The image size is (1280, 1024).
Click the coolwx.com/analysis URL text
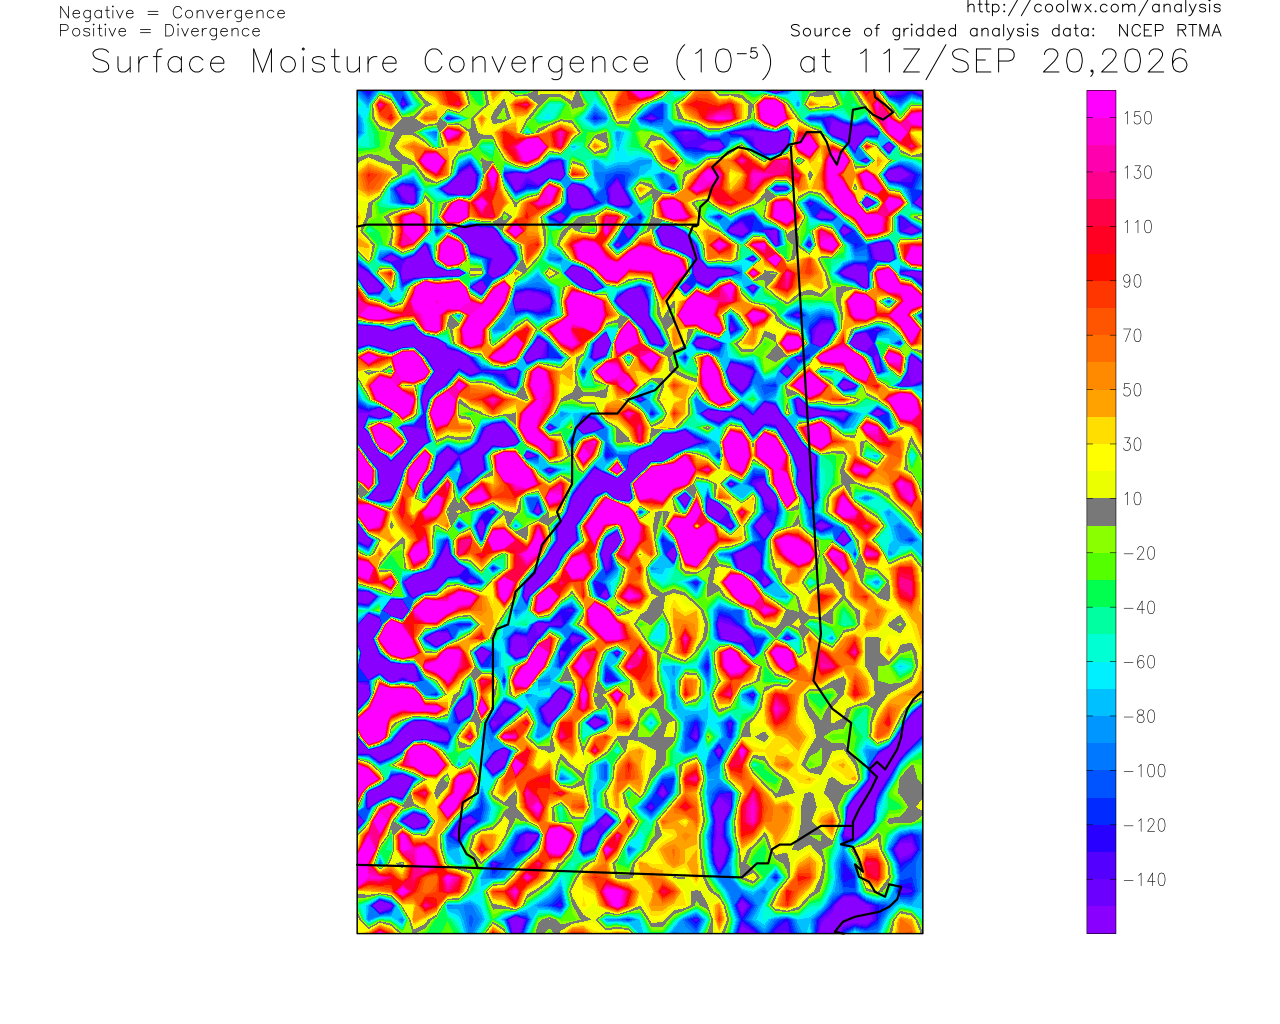coord(1094,8)
